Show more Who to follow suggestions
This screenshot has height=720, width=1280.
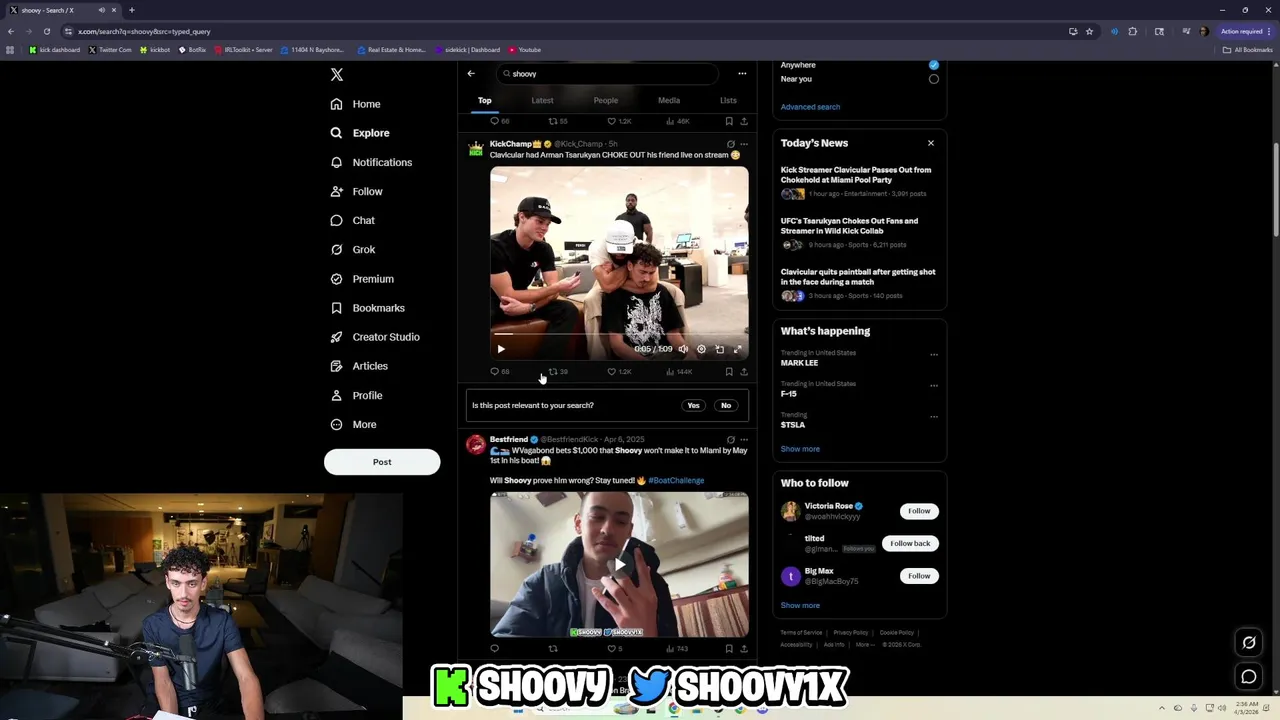[x=800, y=605]
